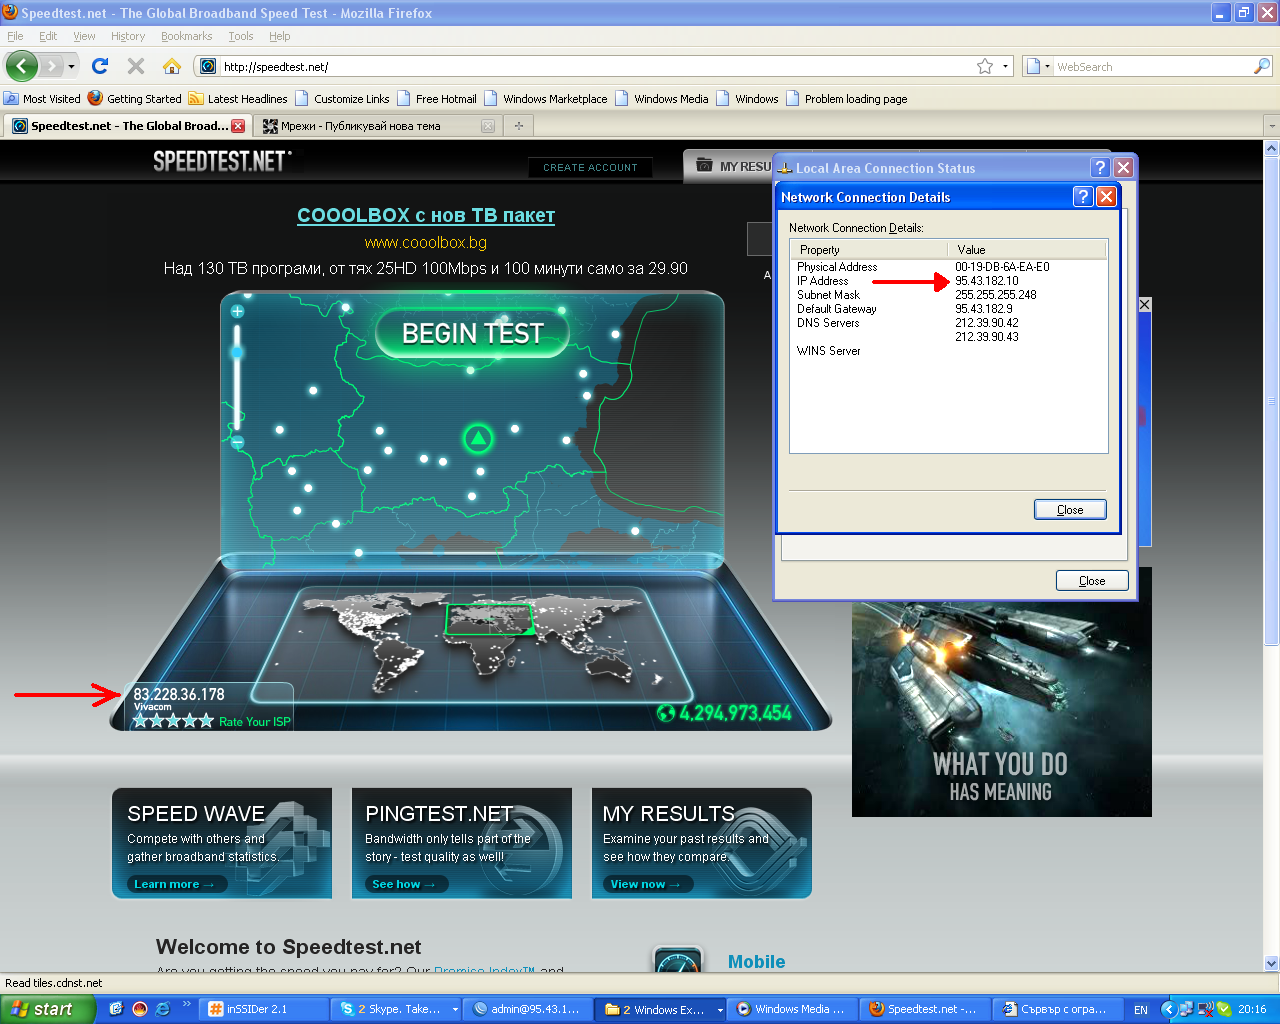Open the Edit menu
1280x1024 pixels.
point(48,36)
